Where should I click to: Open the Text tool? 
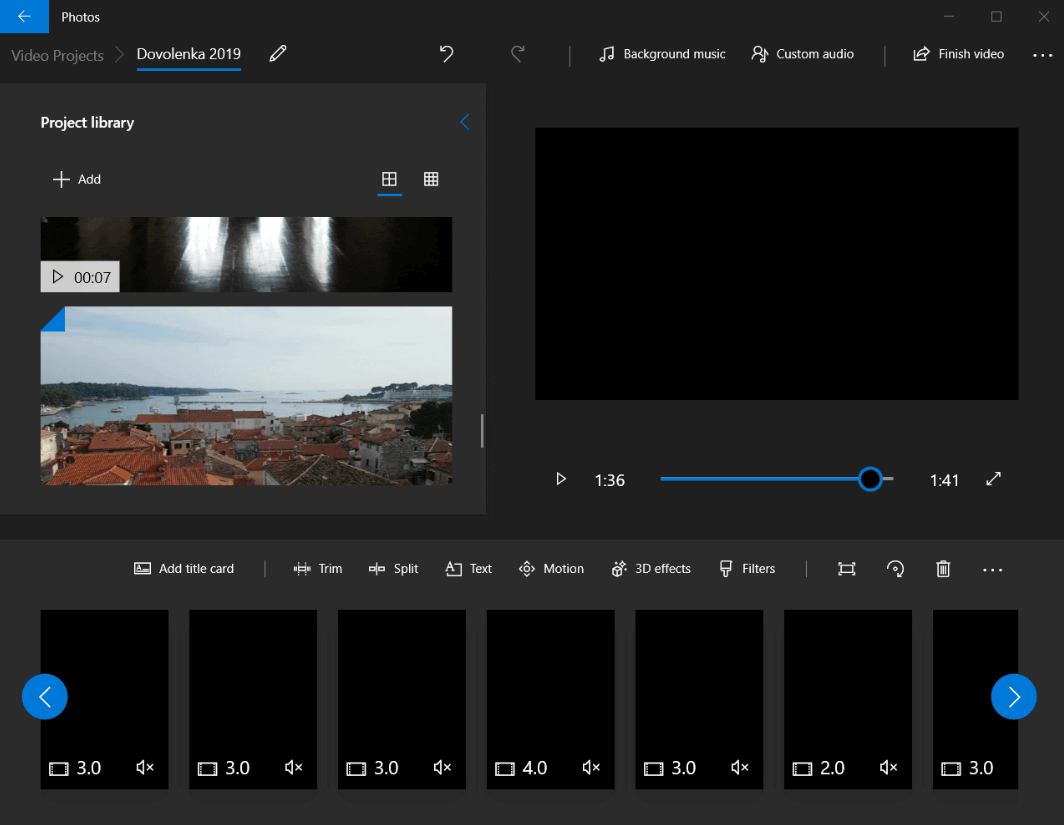(468, 568)
